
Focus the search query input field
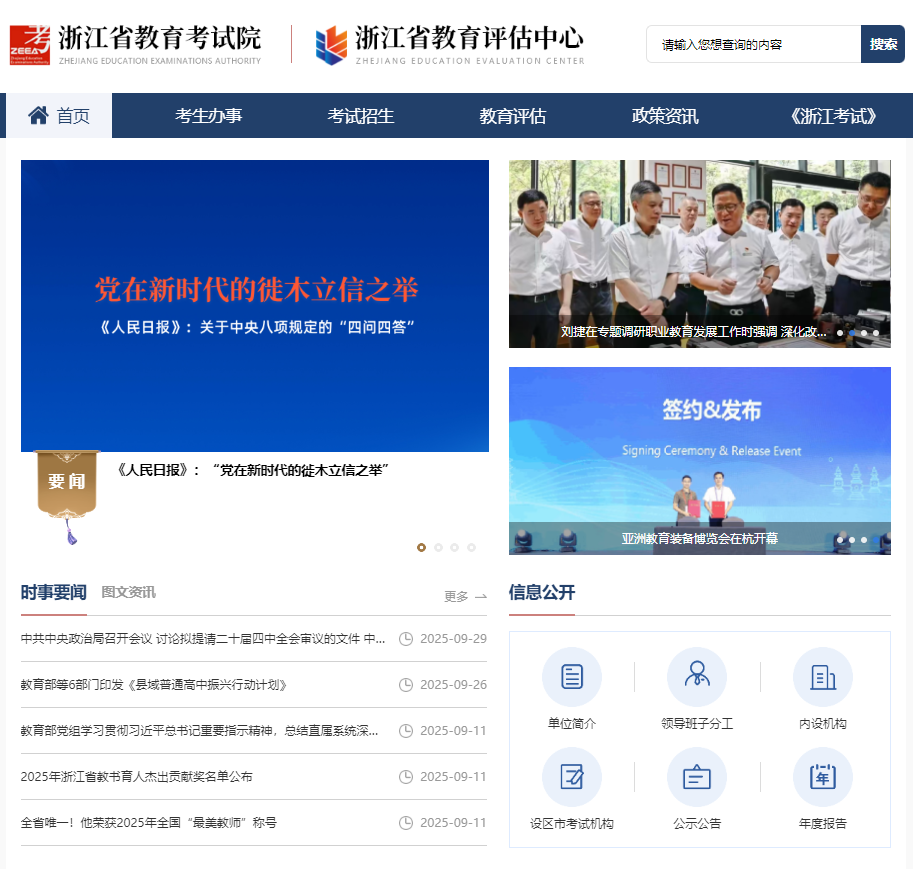click(754, 44)
